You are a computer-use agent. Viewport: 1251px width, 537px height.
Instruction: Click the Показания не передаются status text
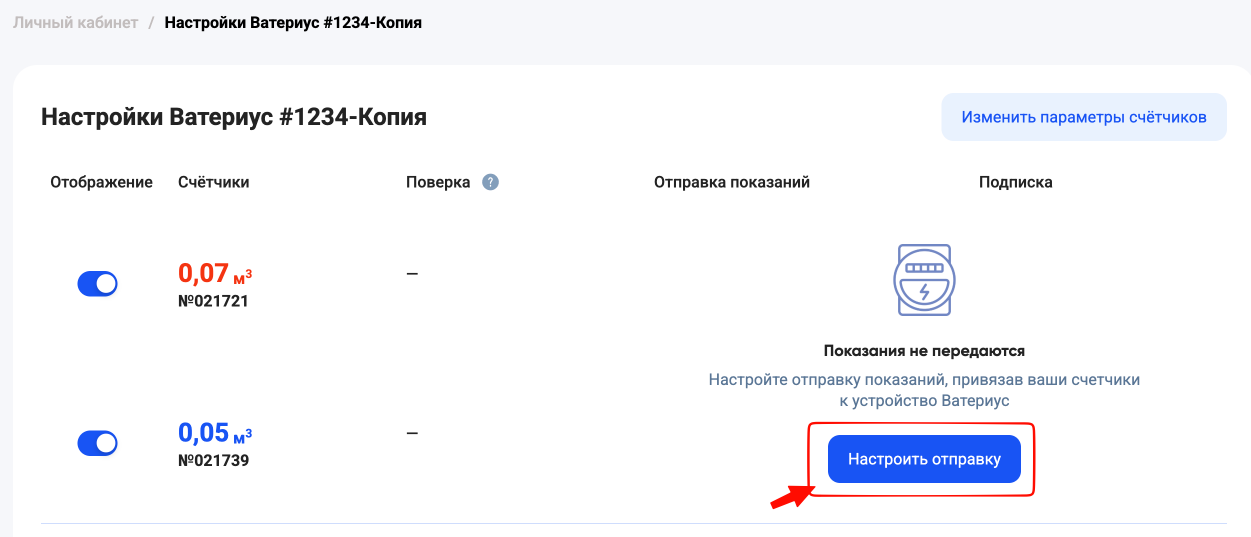924,351
